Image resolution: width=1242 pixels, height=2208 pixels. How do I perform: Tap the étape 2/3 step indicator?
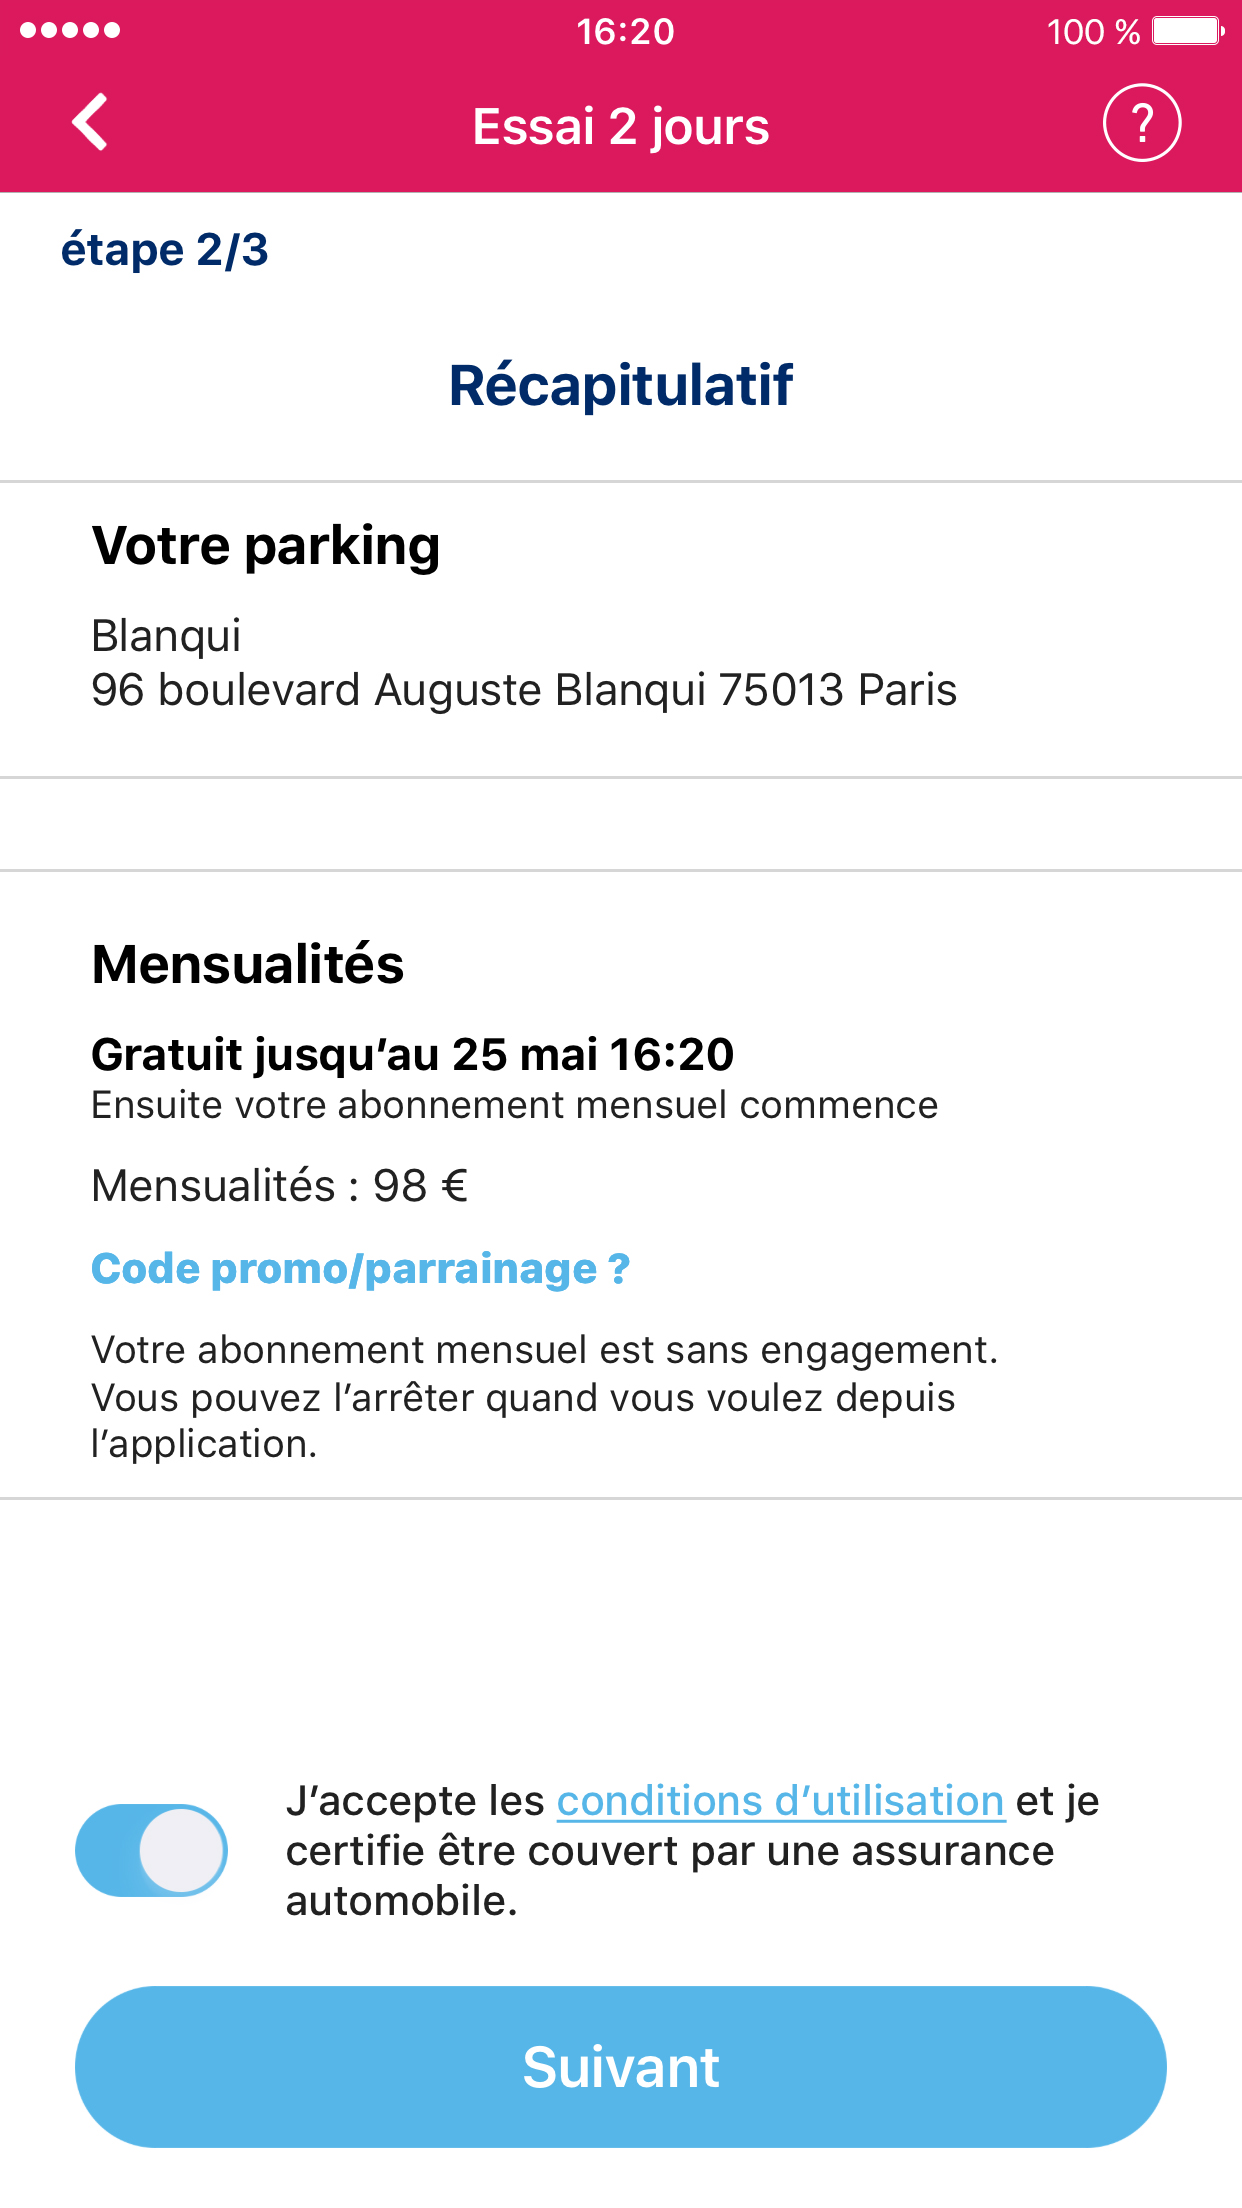point(165,250)
